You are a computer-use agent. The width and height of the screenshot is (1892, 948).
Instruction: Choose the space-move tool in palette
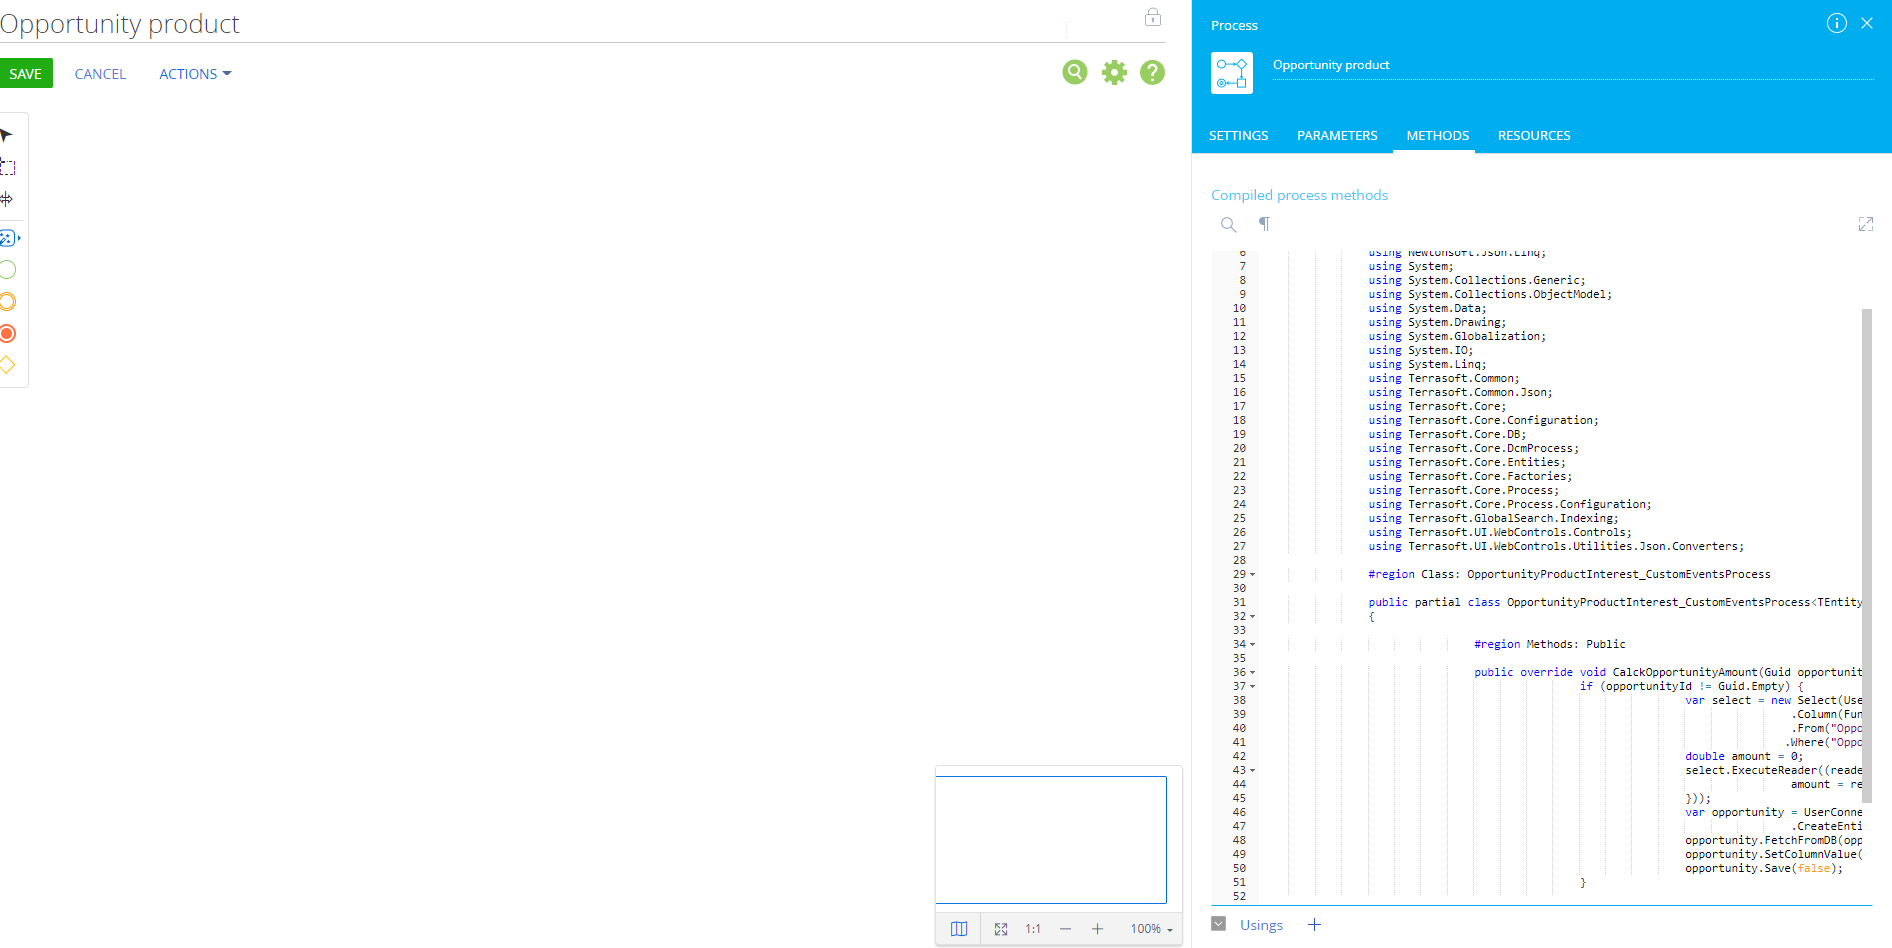(6, 199)
